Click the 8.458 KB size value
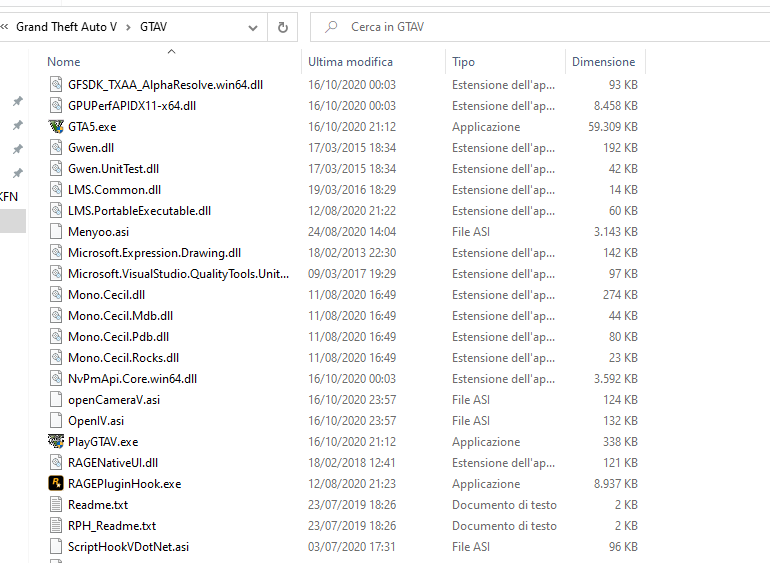The width and height of the screenshot is (770, 563). click(615, 106)
